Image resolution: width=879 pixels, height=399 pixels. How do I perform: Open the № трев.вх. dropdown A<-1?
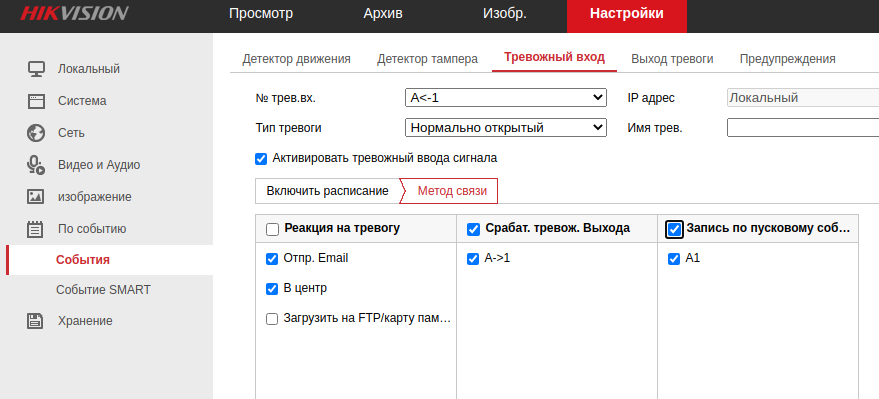506,98
